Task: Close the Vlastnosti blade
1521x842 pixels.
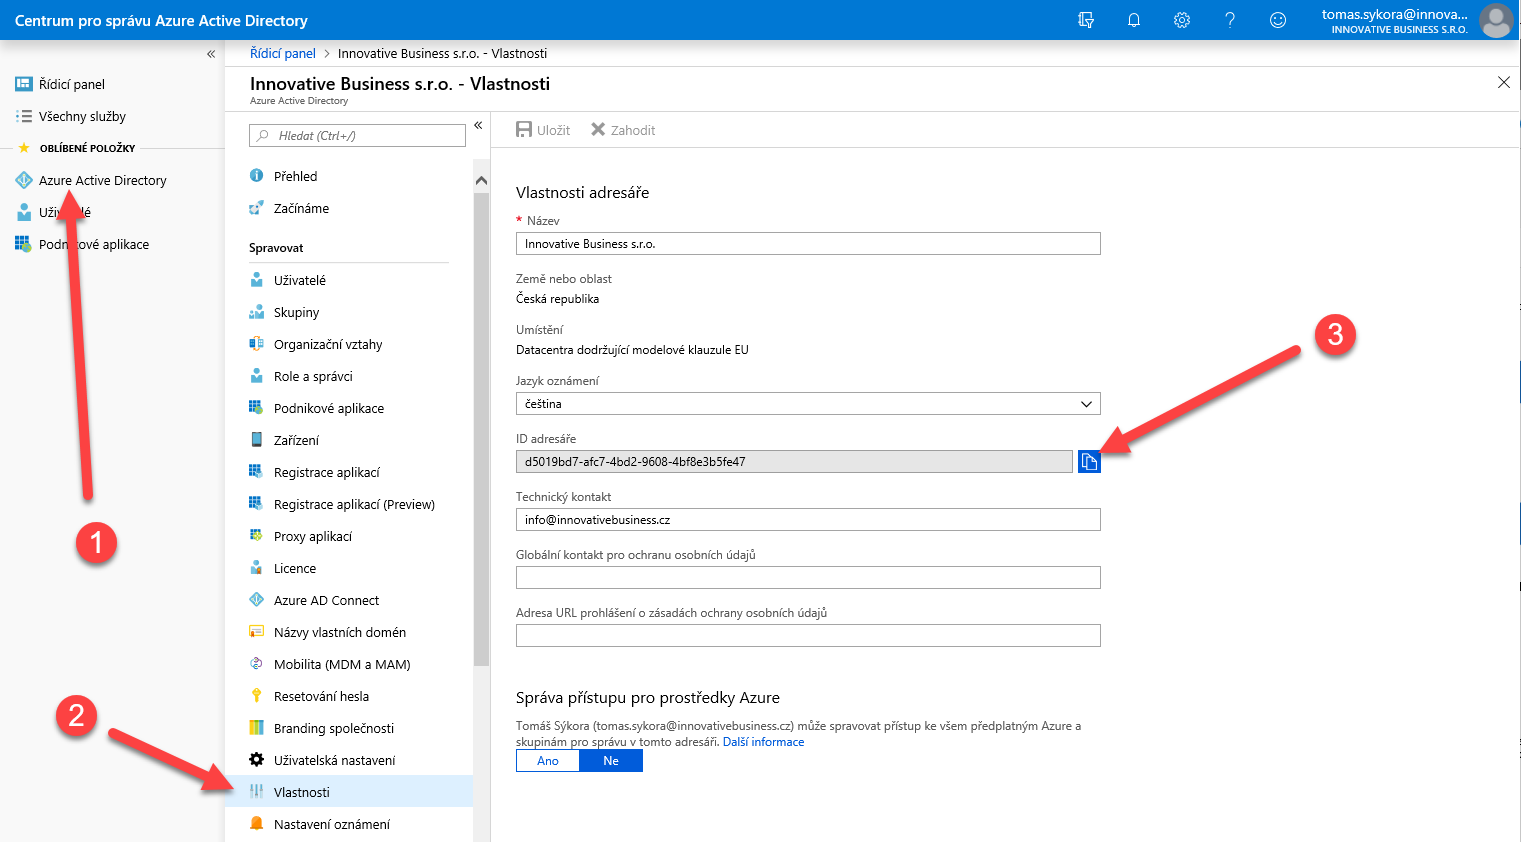Action: (1503, 82)
